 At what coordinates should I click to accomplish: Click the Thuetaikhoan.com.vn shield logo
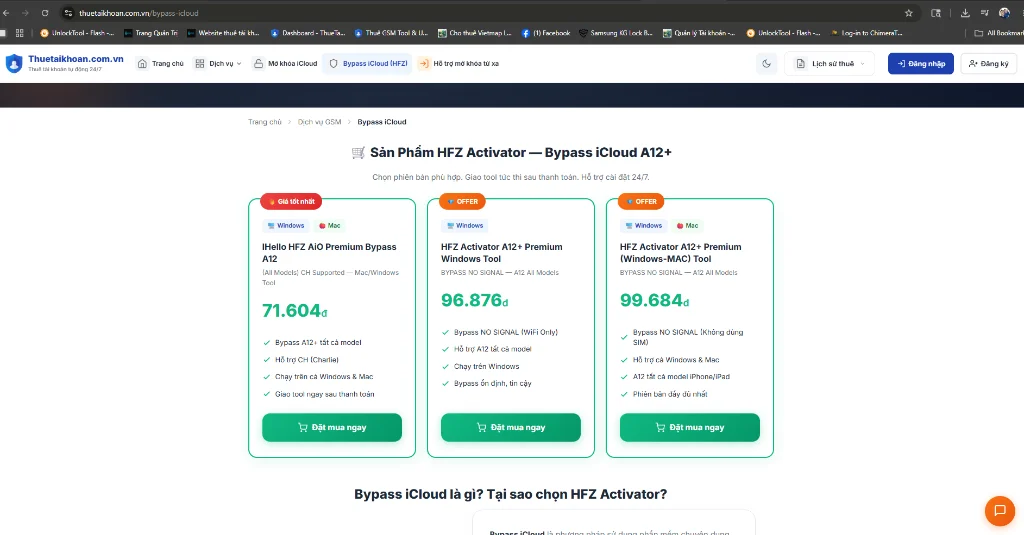click(x=14, y=63)
